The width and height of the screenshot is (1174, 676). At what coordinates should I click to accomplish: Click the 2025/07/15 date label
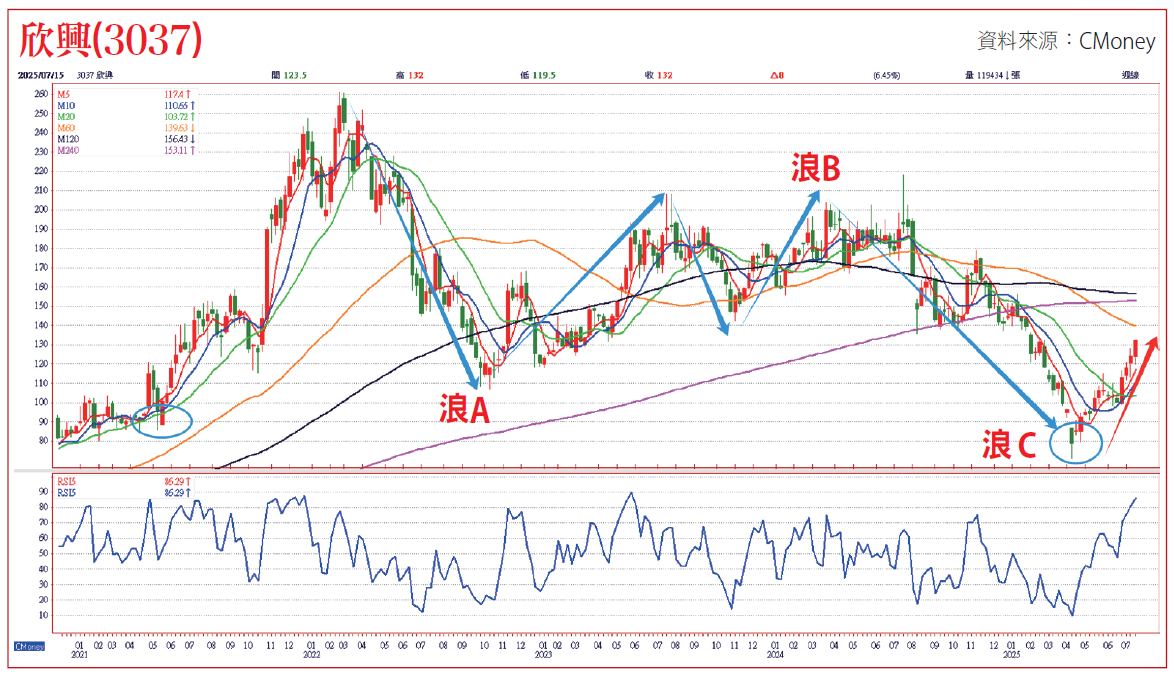pos(41,75)
